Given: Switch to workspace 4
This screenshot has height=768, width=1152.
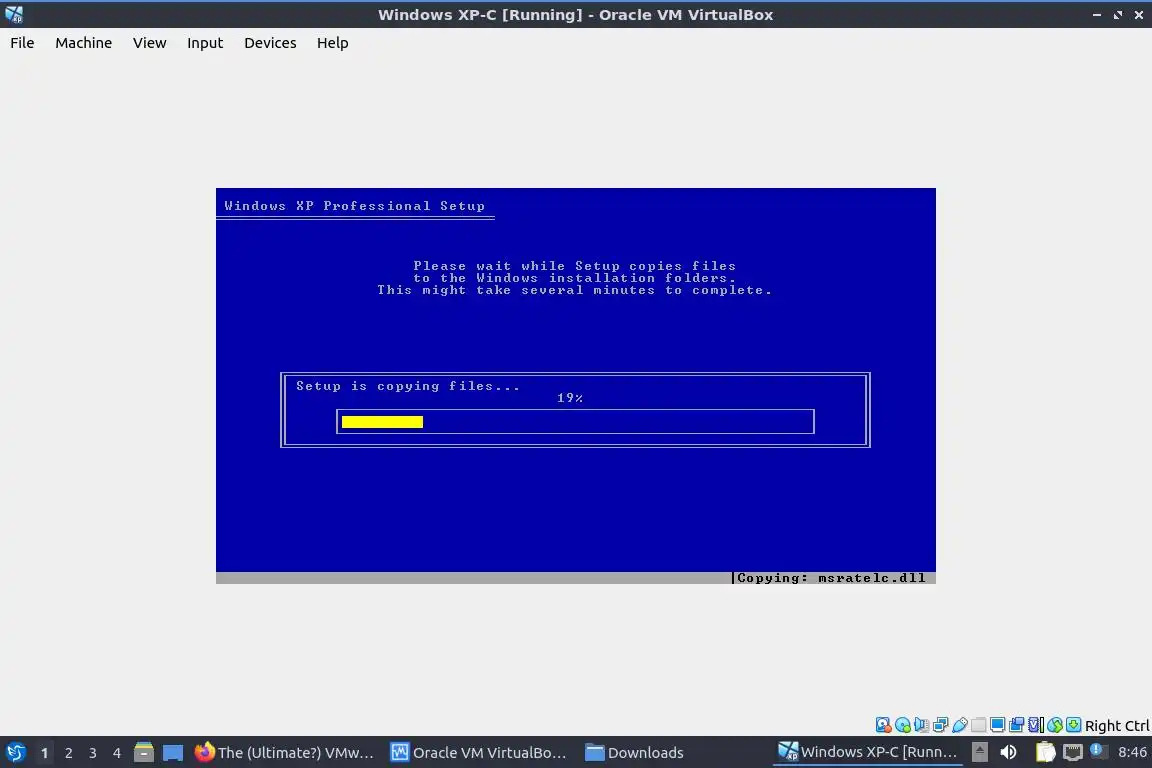Looking at the screenshot, I should 116,753.
